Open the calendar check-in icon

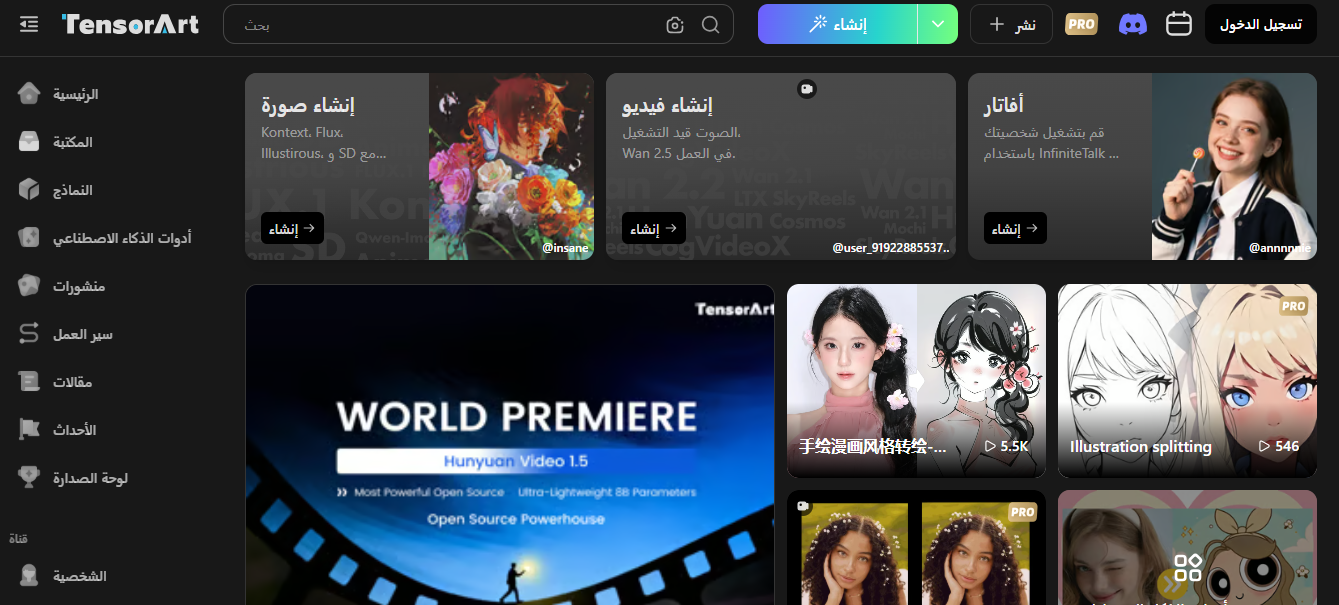[x=1179, y=24]
